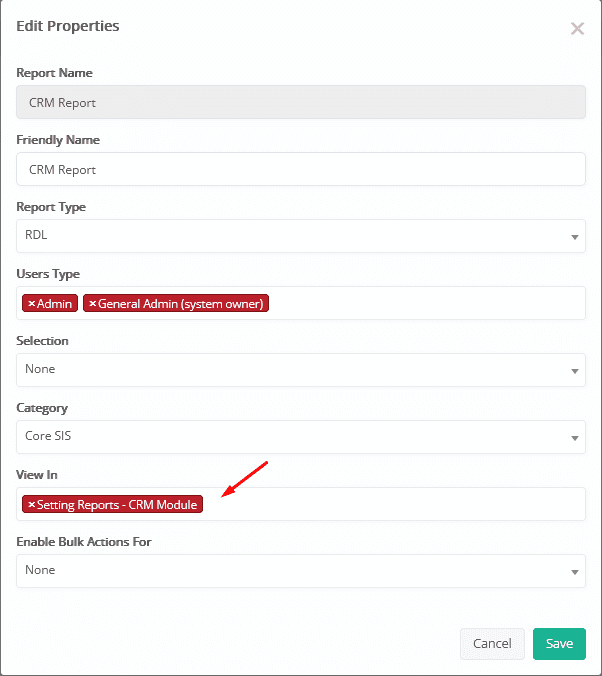Viewport: 602px width, 676px height.
Task: Close the Edit Properties dialog with X
Action: [x=577, y=29]
